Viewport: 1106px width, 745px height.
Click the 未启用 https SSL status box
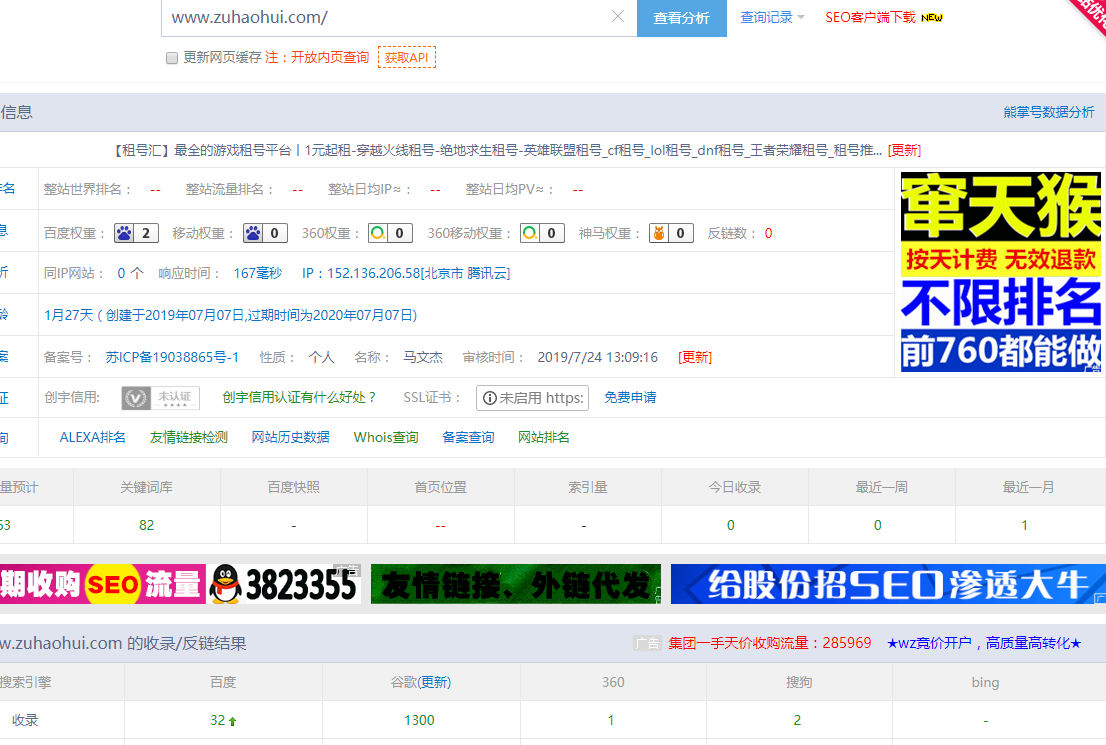tap(533, 398)
